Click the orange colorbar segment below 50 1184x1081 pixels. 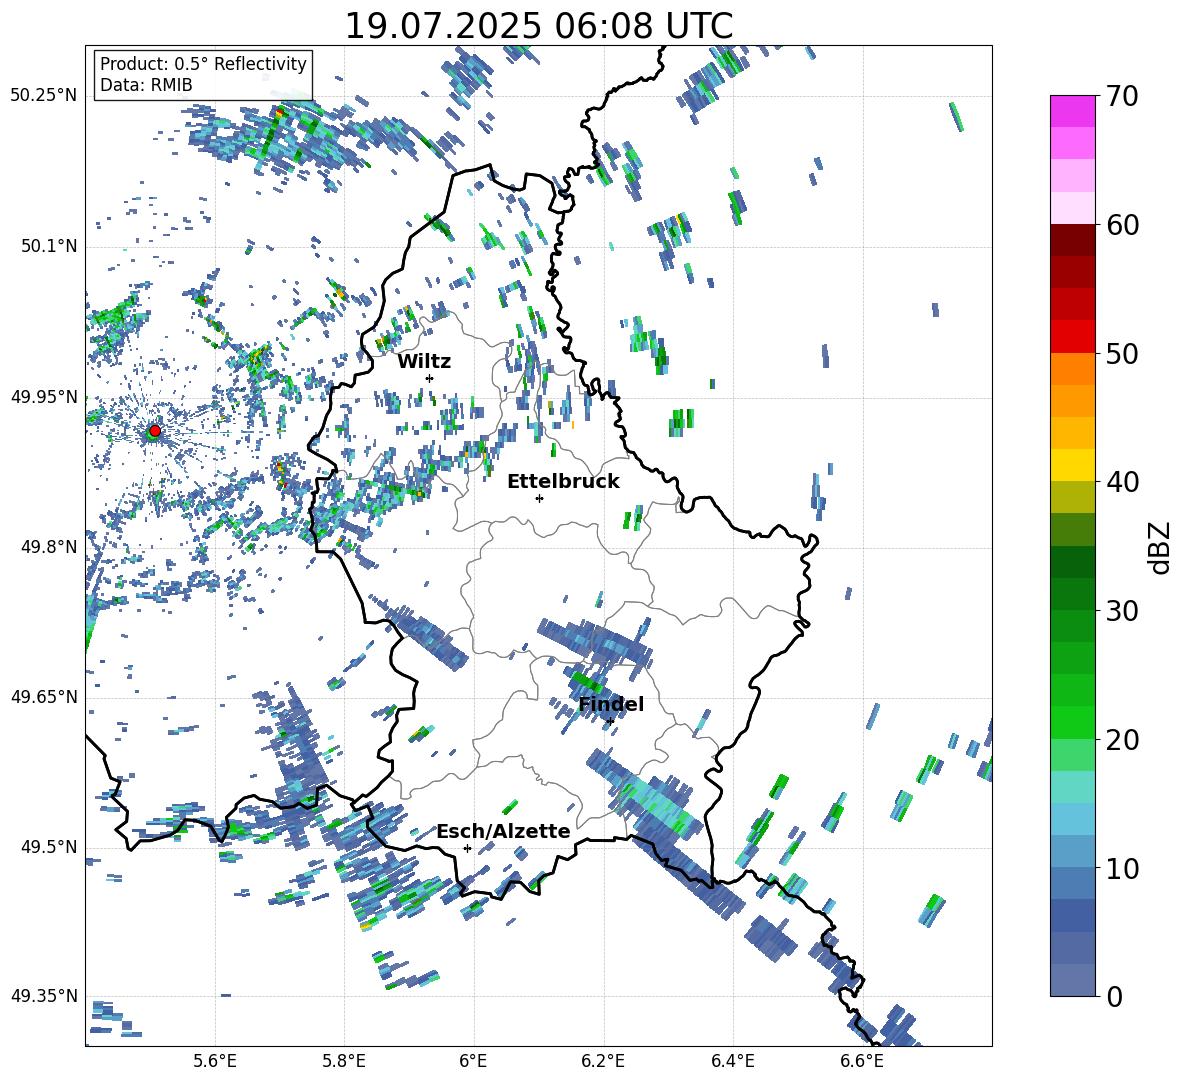coord(1072,369)
